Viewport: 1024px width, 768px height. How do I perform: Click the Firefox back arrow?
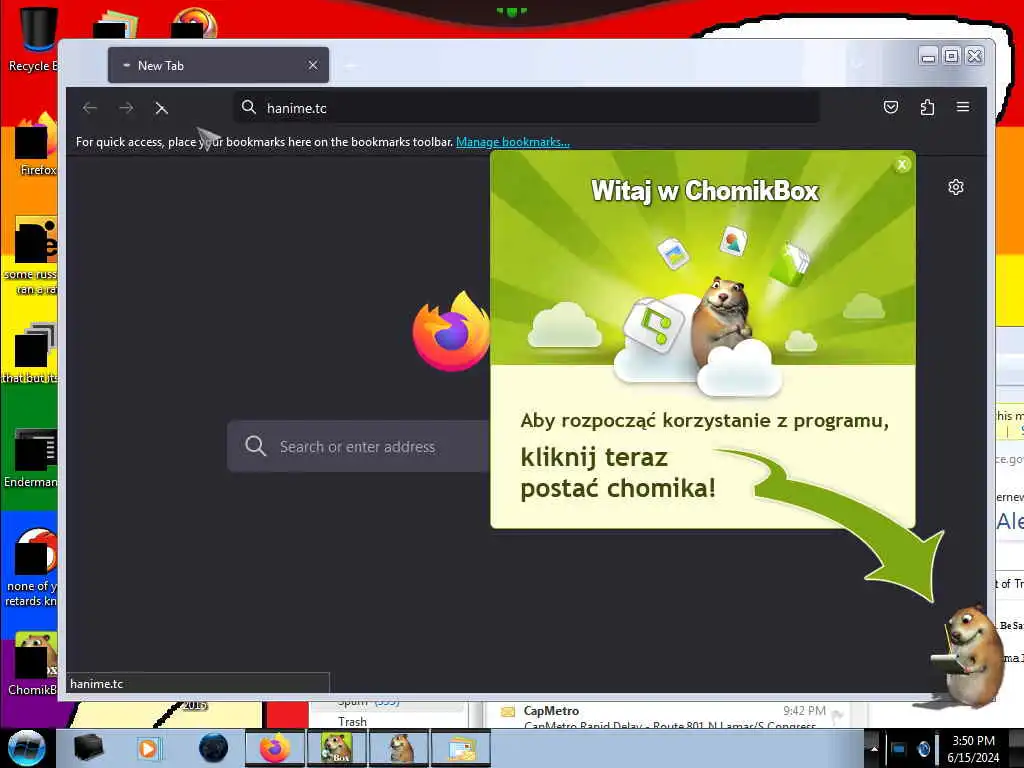tap(90, 108)
